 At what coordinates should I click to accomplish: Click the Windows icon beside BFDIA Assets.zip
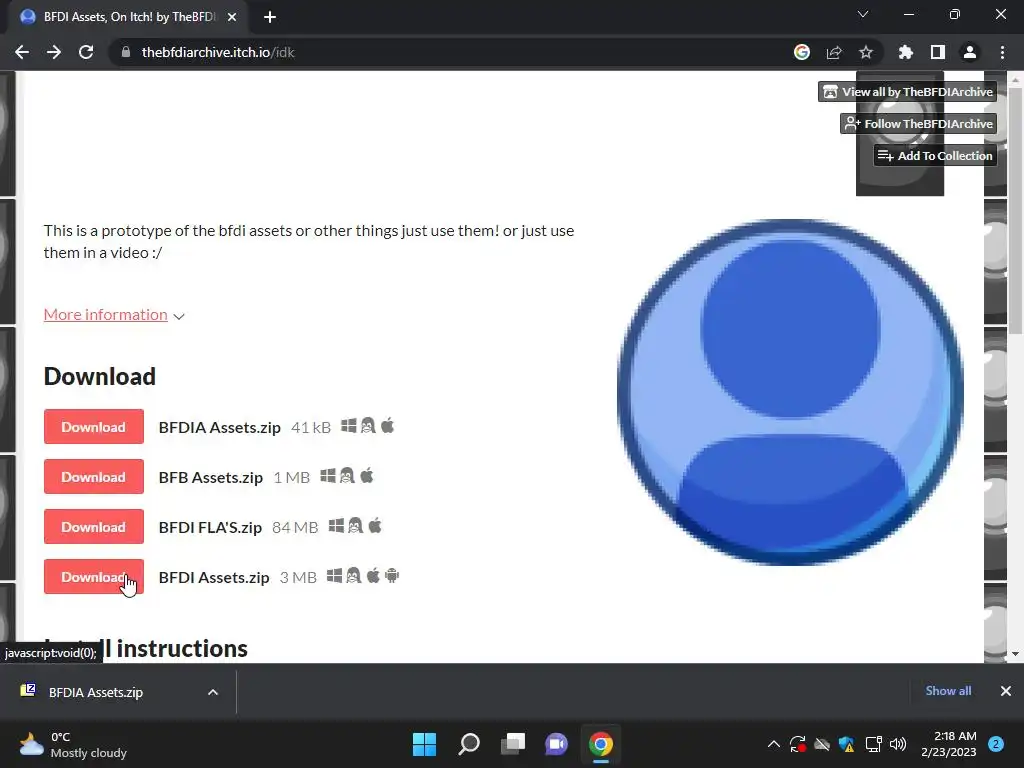[349, 426]
